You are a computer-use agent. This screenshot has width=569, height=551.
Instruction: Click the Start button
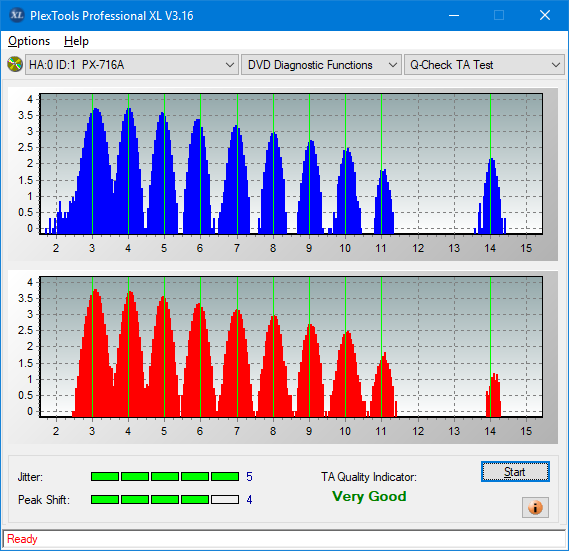point(515,472)
